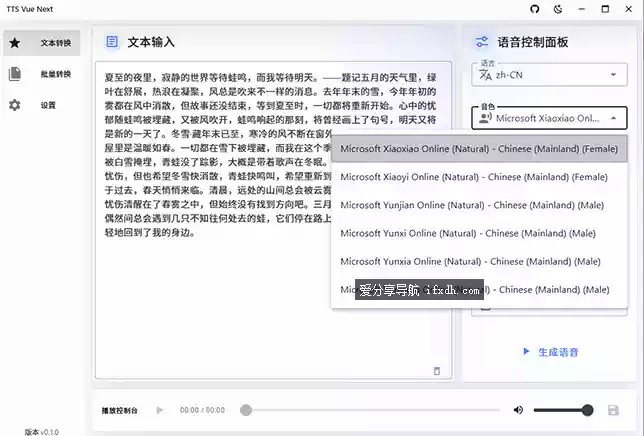Viewport: 644px width, 436px height.
Task: Maximize the TTS Vue Next window
Action: (x=605, y=9)
